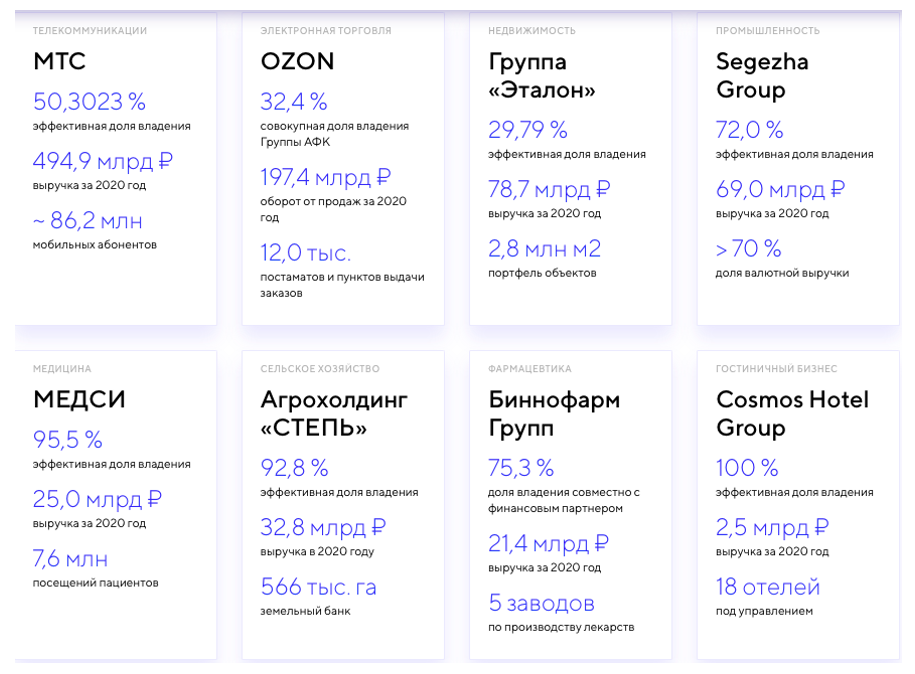Click the Агрохолдинг «СТЕПЬ» title
915x674 pixels.
coord(334,414)
